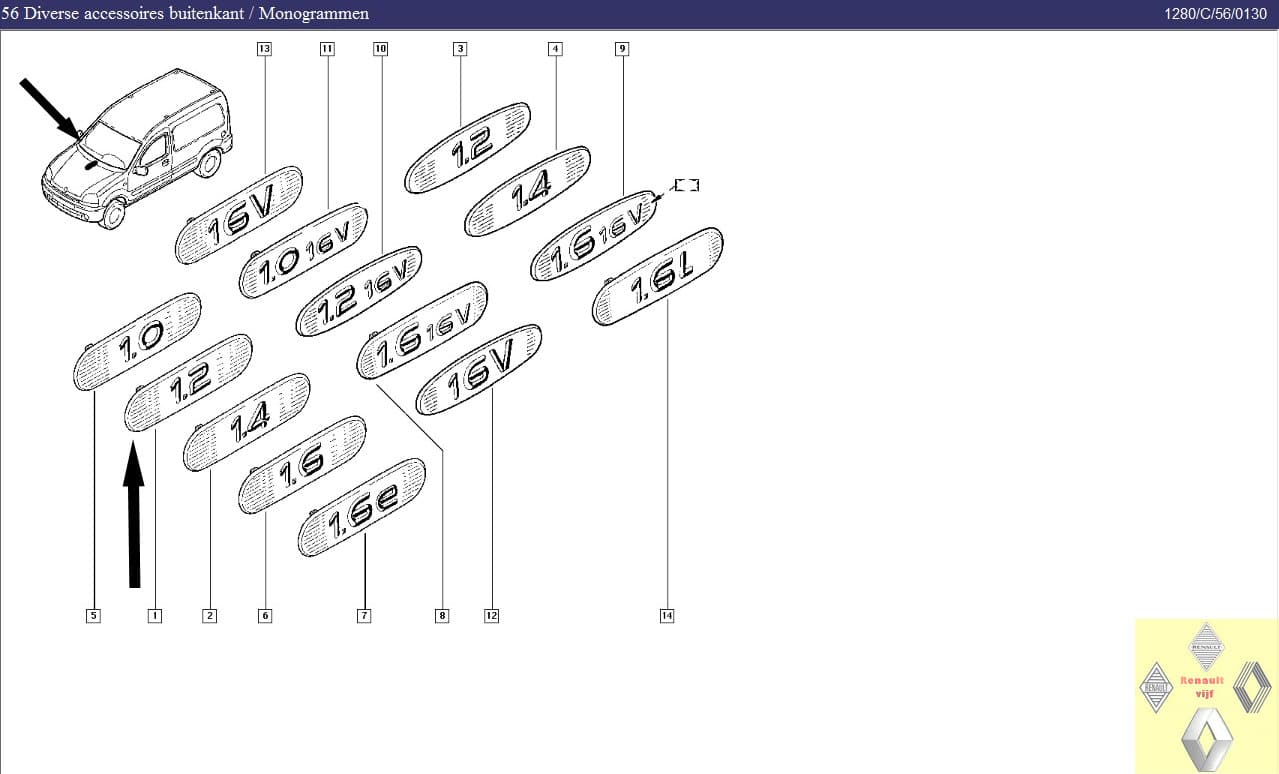This screenshot has width=1279, height=774.
Task: Select callout number 12 below the 16V badge
Action: 491,616
